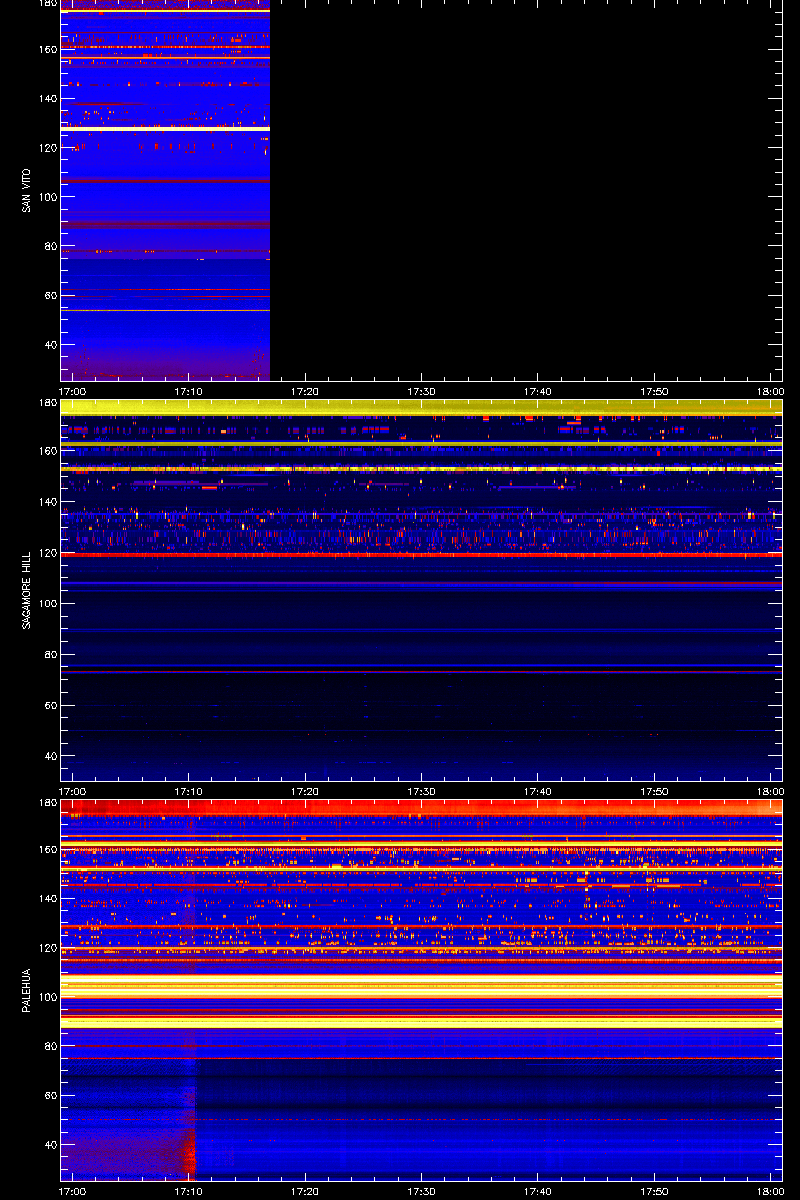
Task: Click 17:20 under the Palehua panel
Action: click(305, 1192)
